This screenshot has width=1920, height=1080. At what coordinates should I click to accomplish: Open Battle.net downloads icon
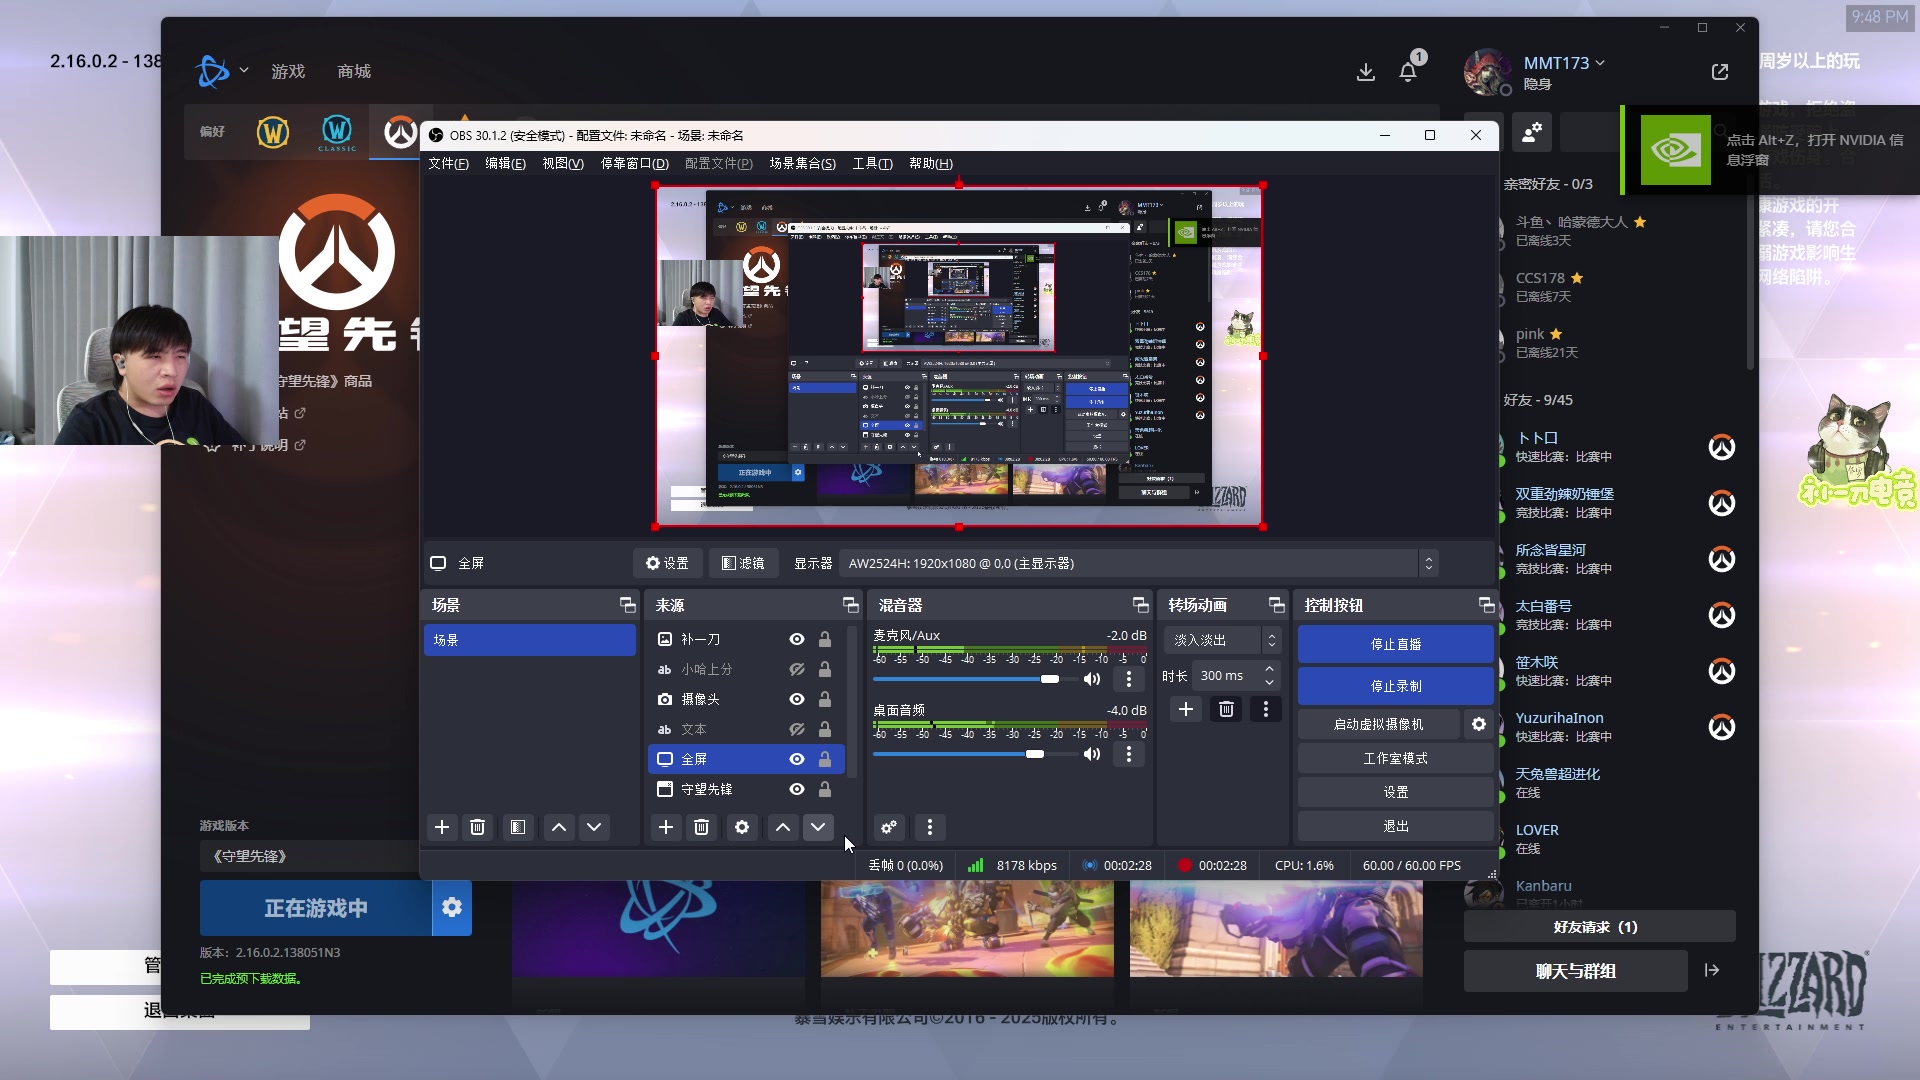[x=1366, y=72]
